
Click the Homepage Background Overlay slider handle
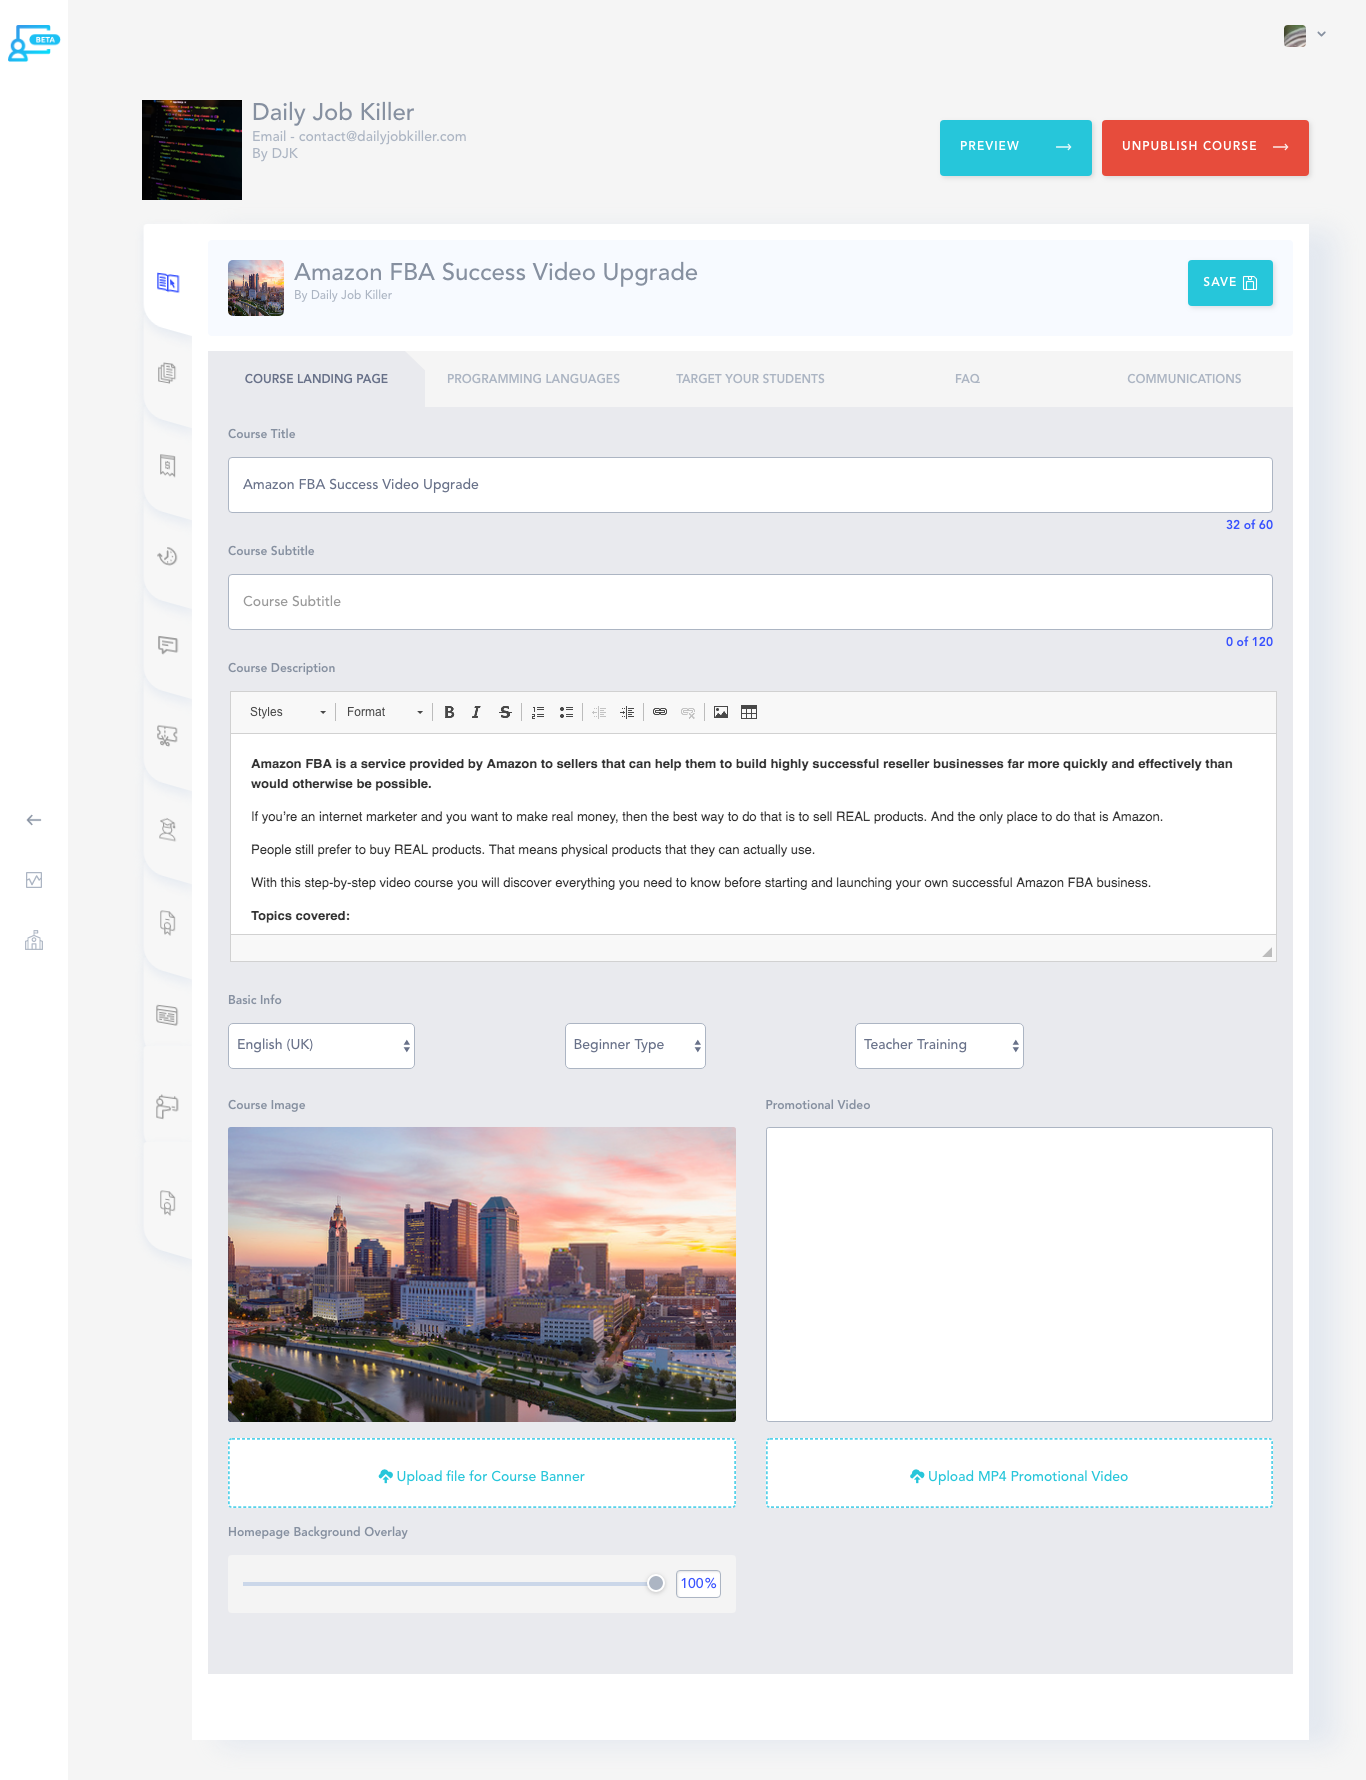(x=656, y=1583)
